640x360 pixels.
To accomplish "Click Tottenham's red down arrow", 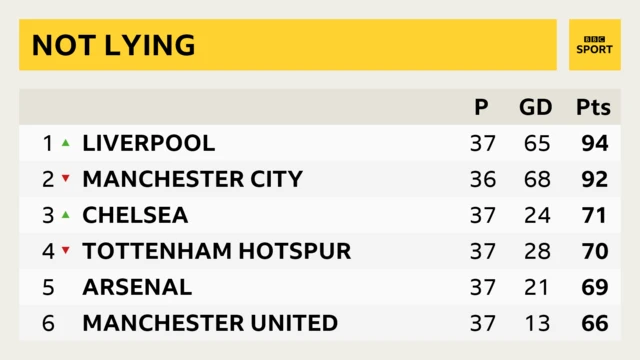I will (x=66, y=250).
